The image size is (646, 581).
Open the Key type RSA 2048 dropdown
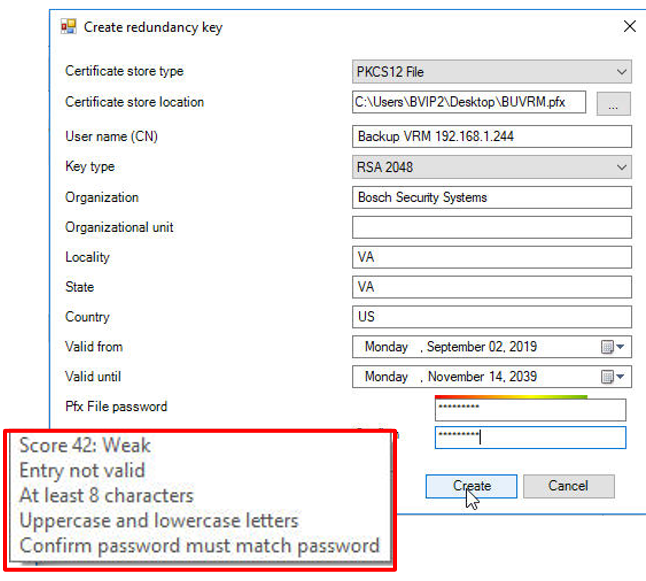pyautogui.click(x=492, y=167)
